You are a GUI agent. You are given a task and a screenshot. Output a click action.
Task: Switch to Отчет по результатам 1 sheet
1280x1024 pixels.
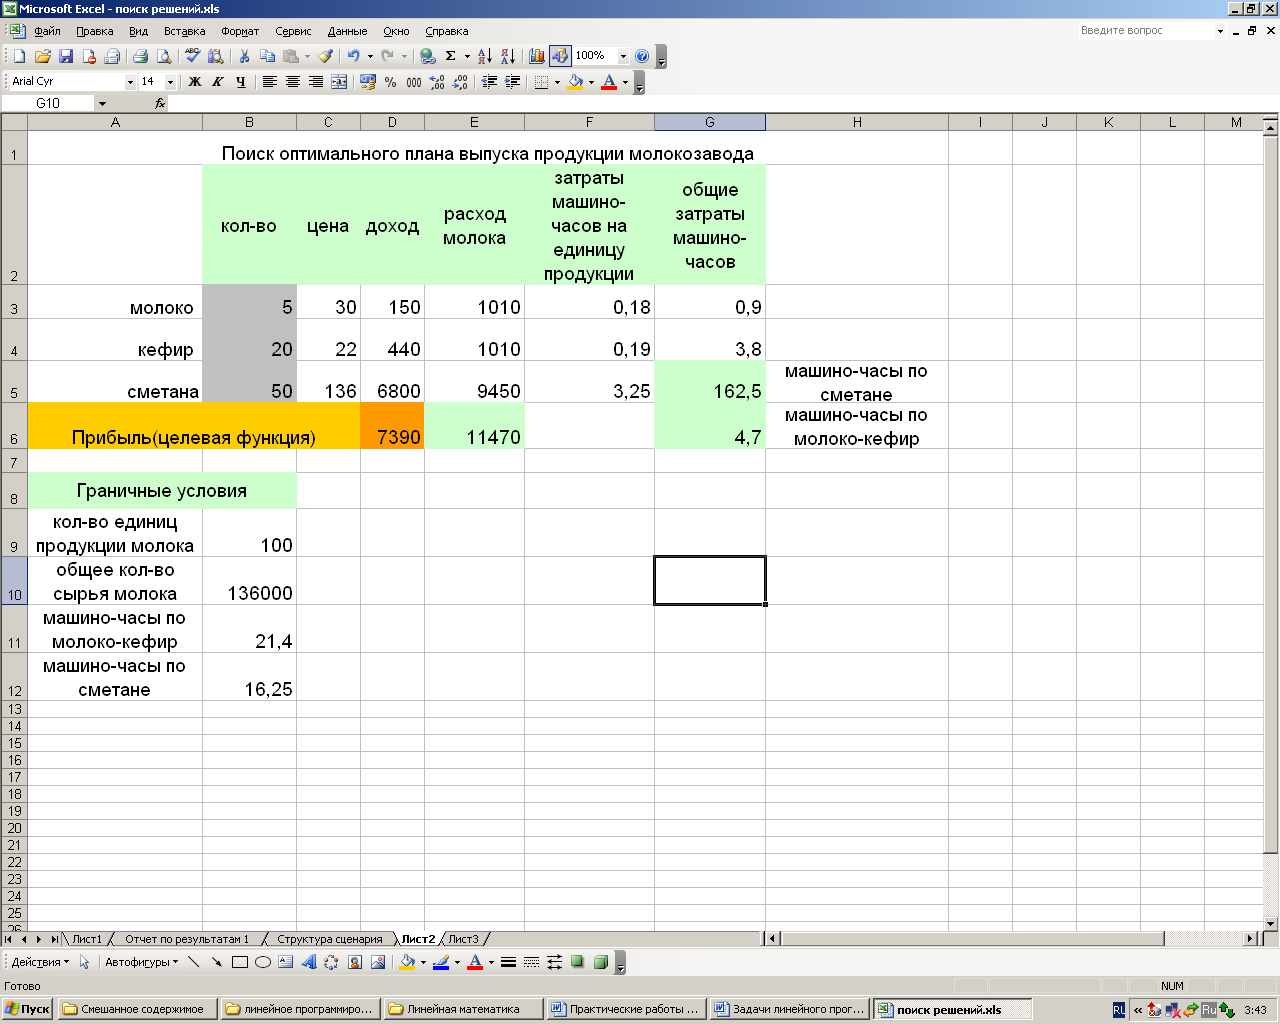tap(187, 939)
